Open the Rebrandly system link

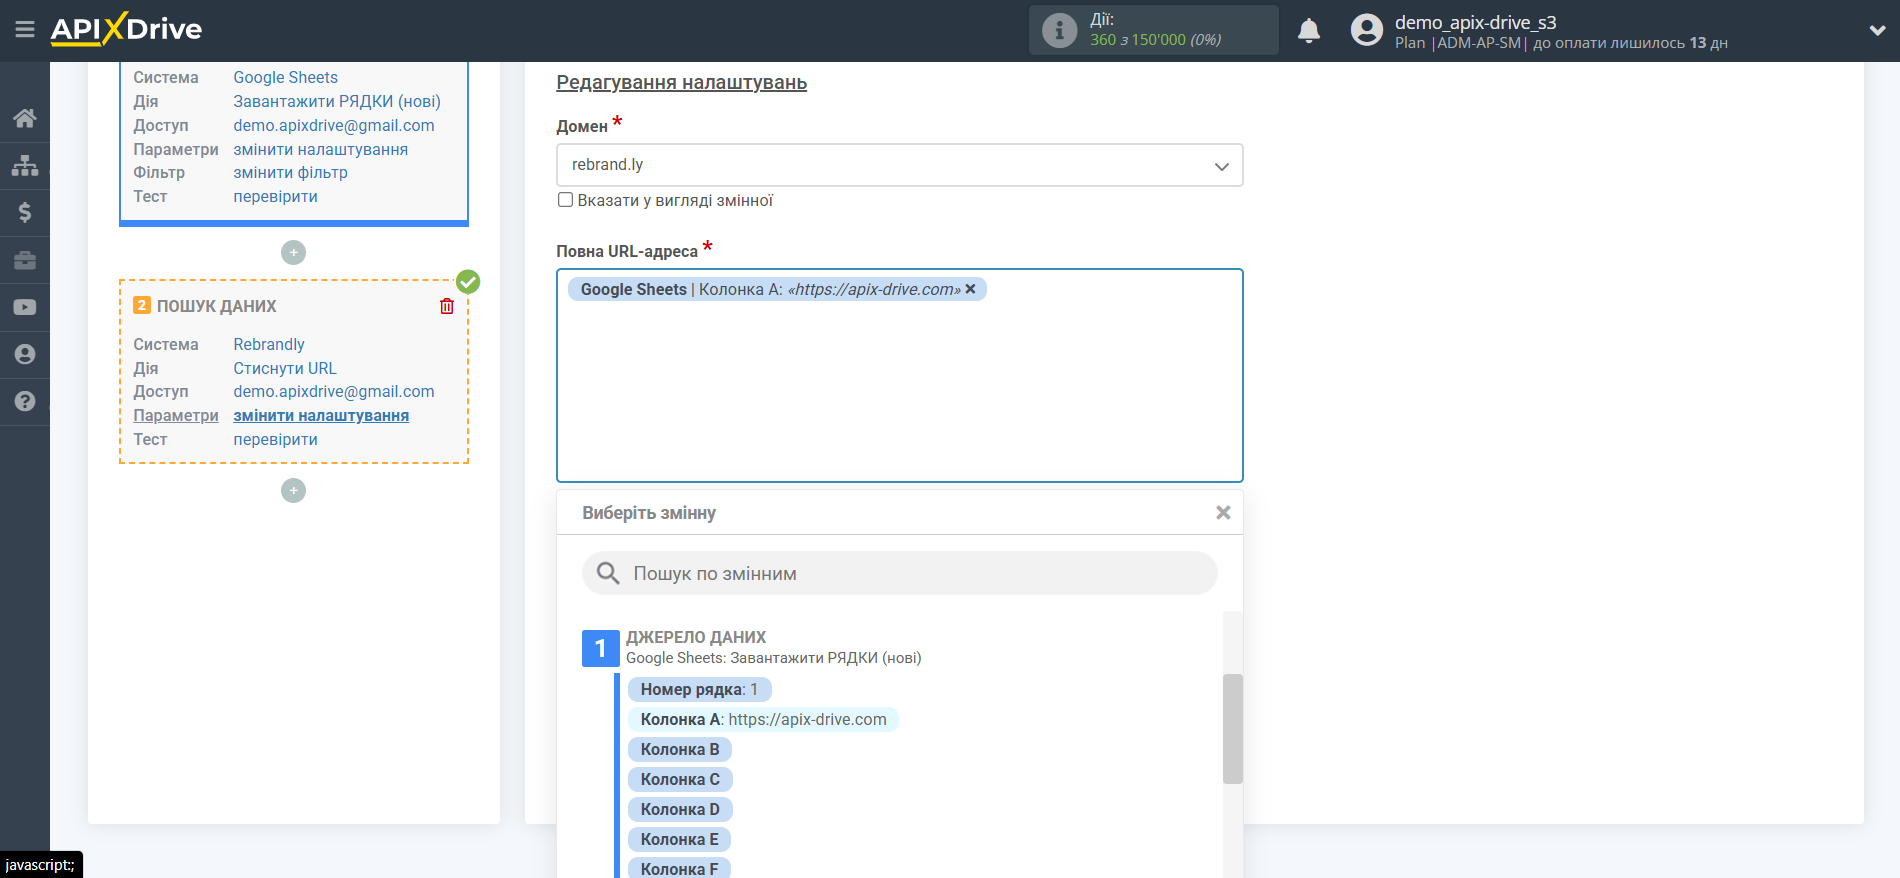click(x=269, y=344)
